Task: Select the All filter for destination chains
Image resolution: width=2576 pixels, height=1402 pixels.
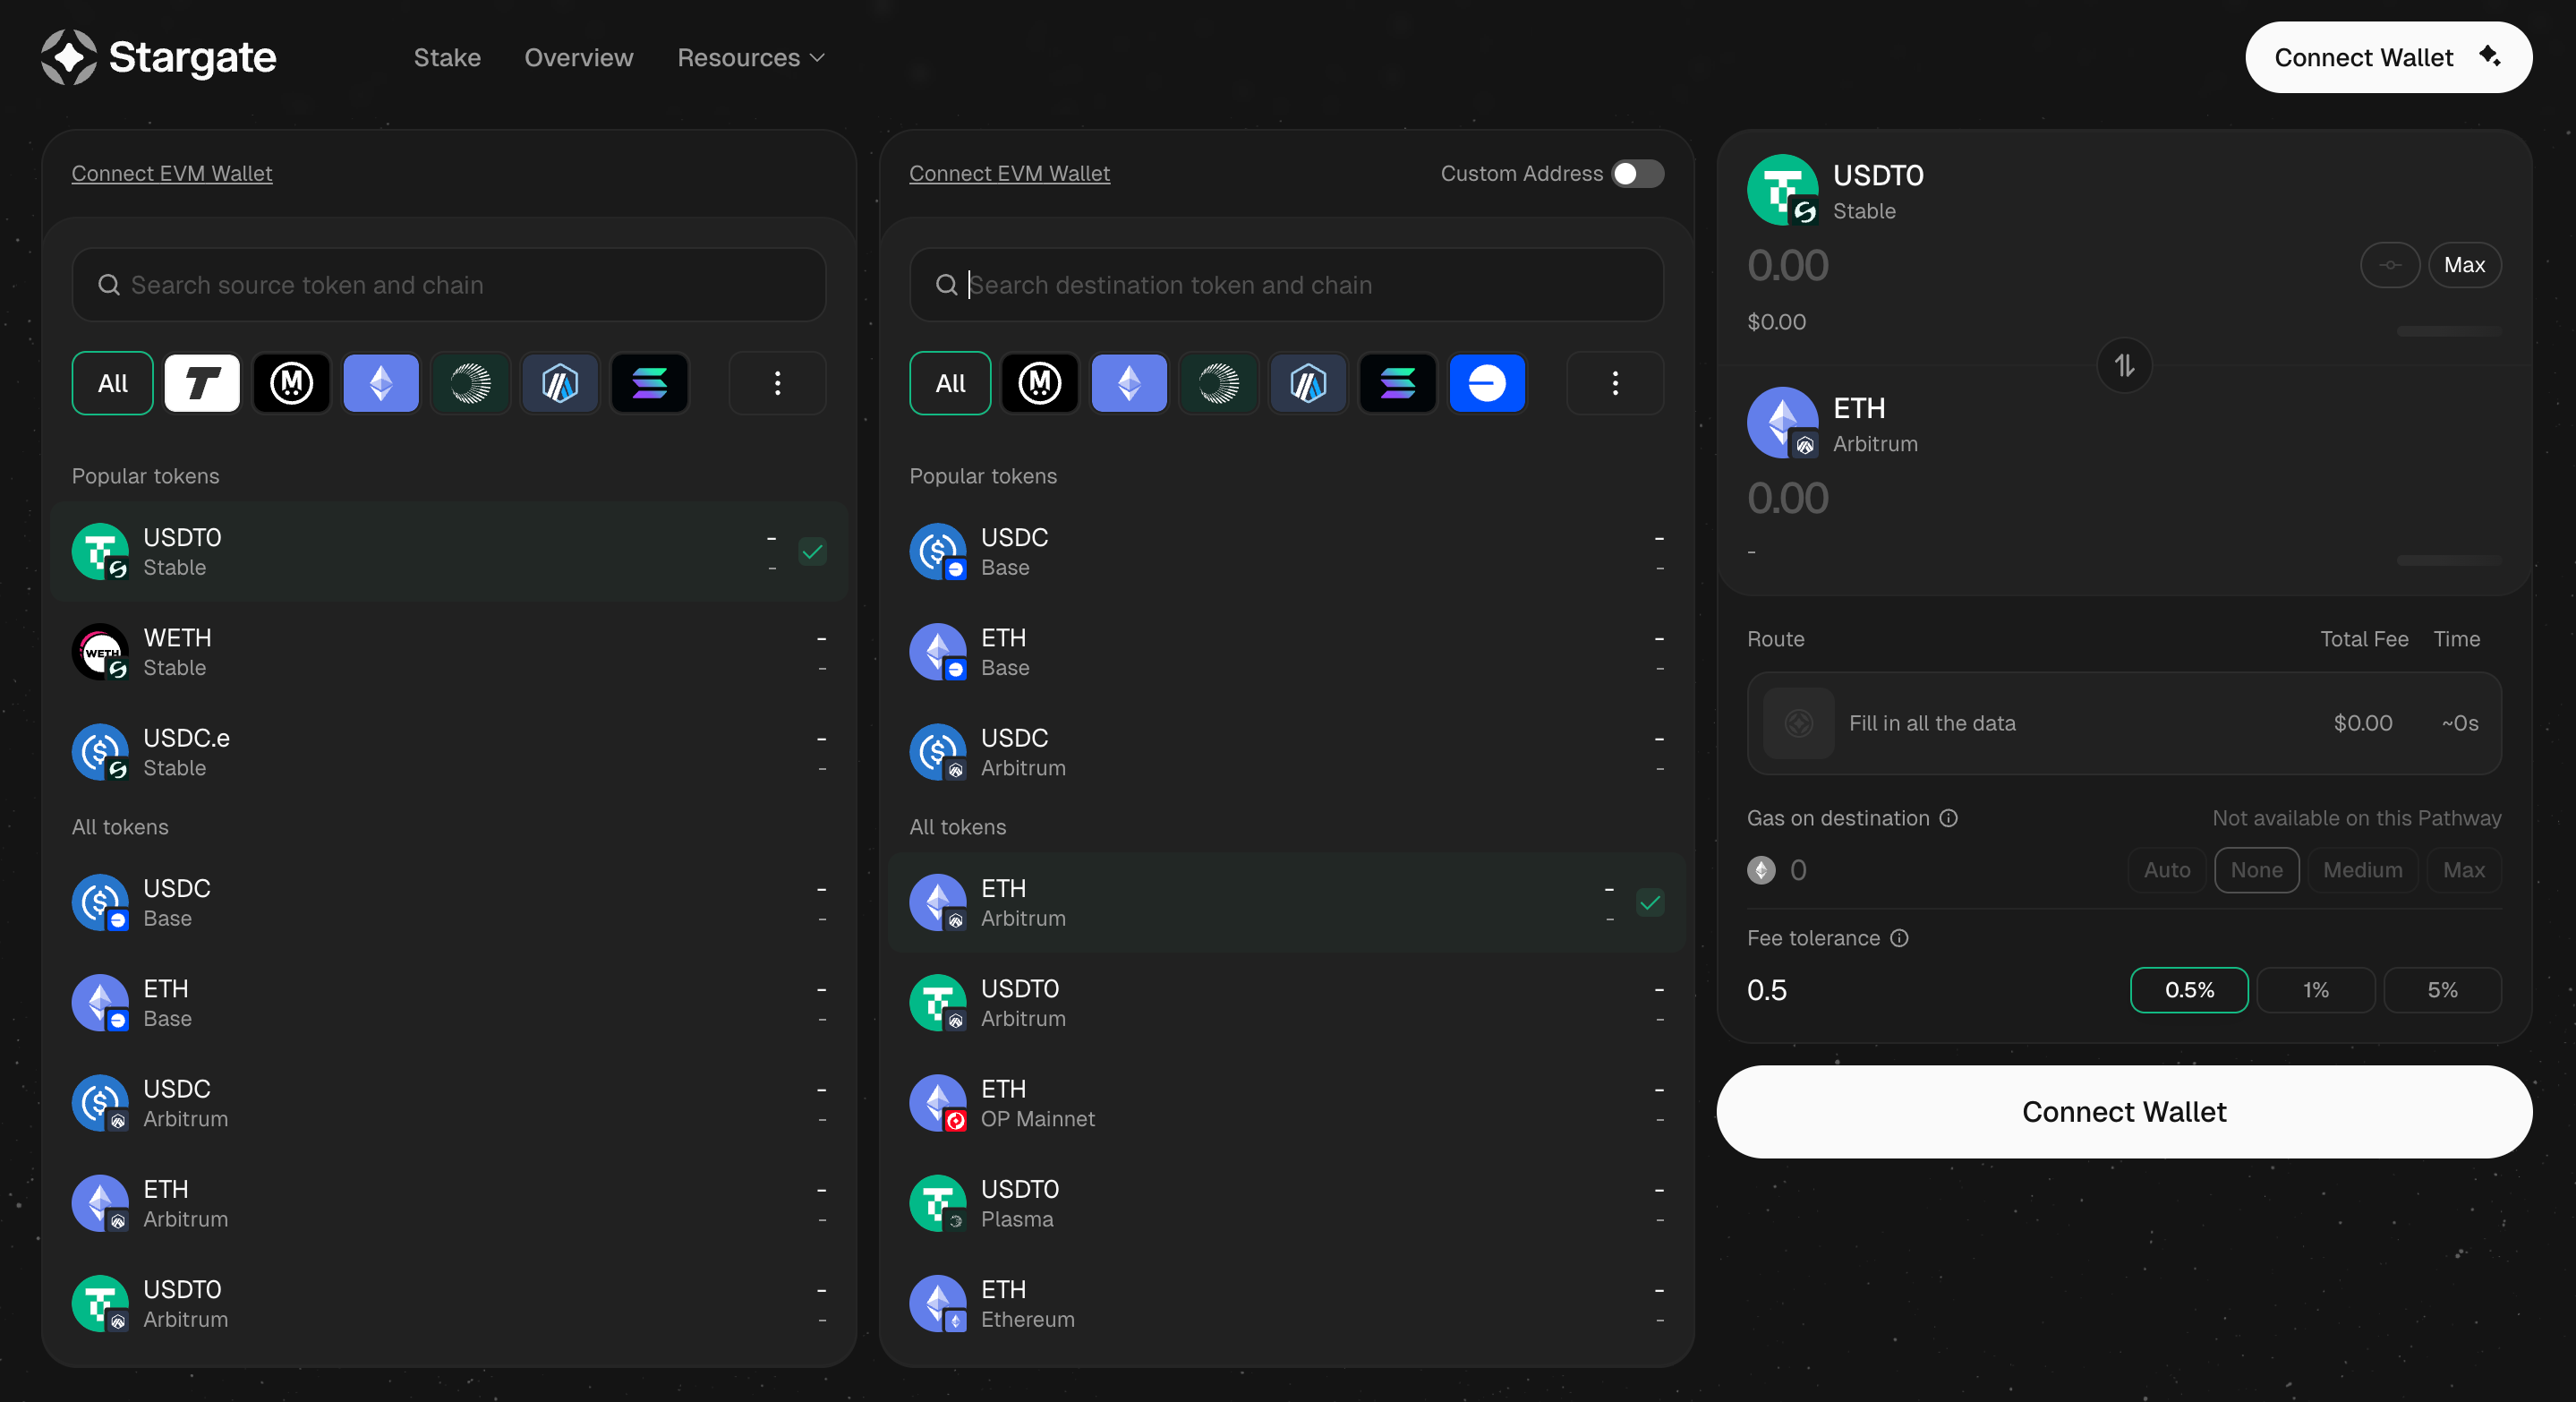Action: [x=950, y=383]
